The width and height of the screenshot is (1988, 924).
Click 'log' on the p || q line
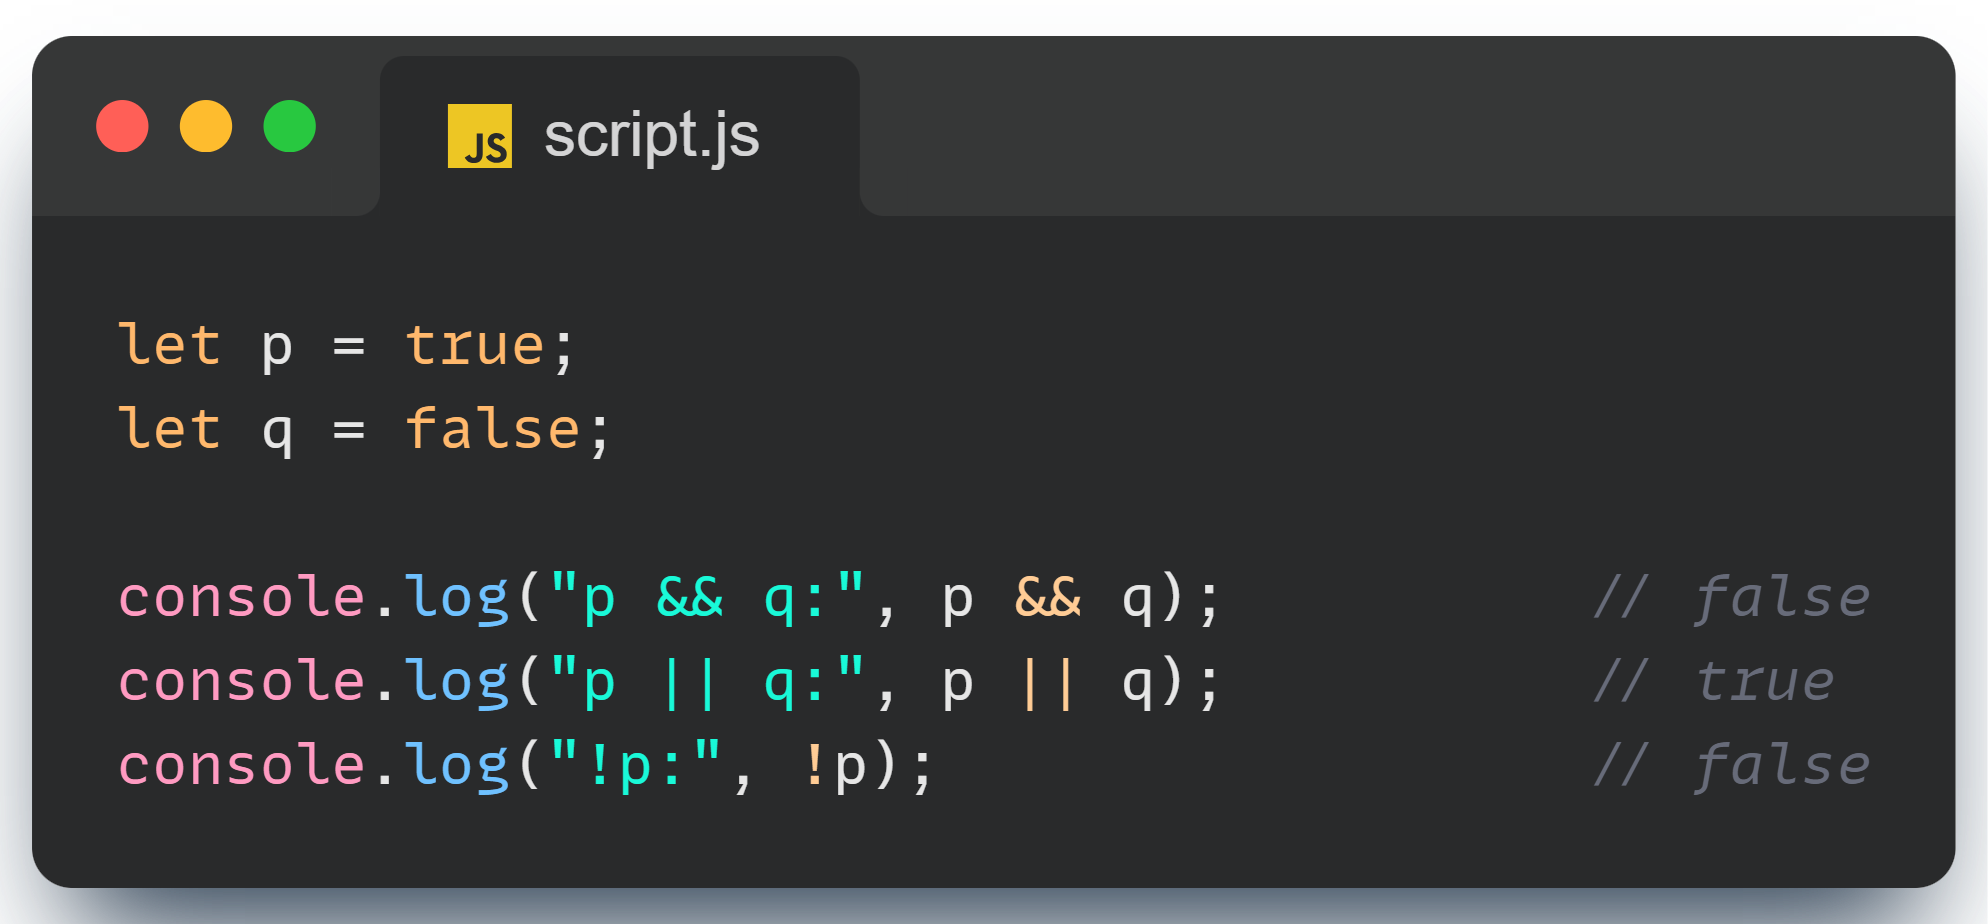[x=457, y=683]
